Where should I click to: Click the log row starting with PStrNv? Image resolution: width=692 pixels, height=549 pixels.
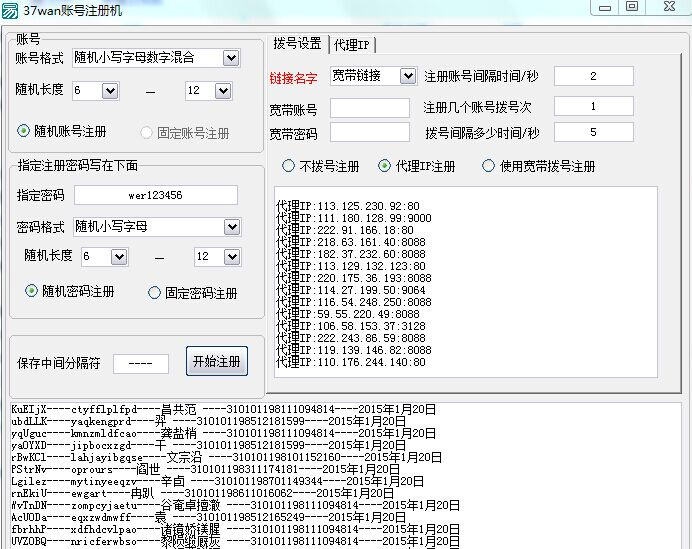(205, 469)
